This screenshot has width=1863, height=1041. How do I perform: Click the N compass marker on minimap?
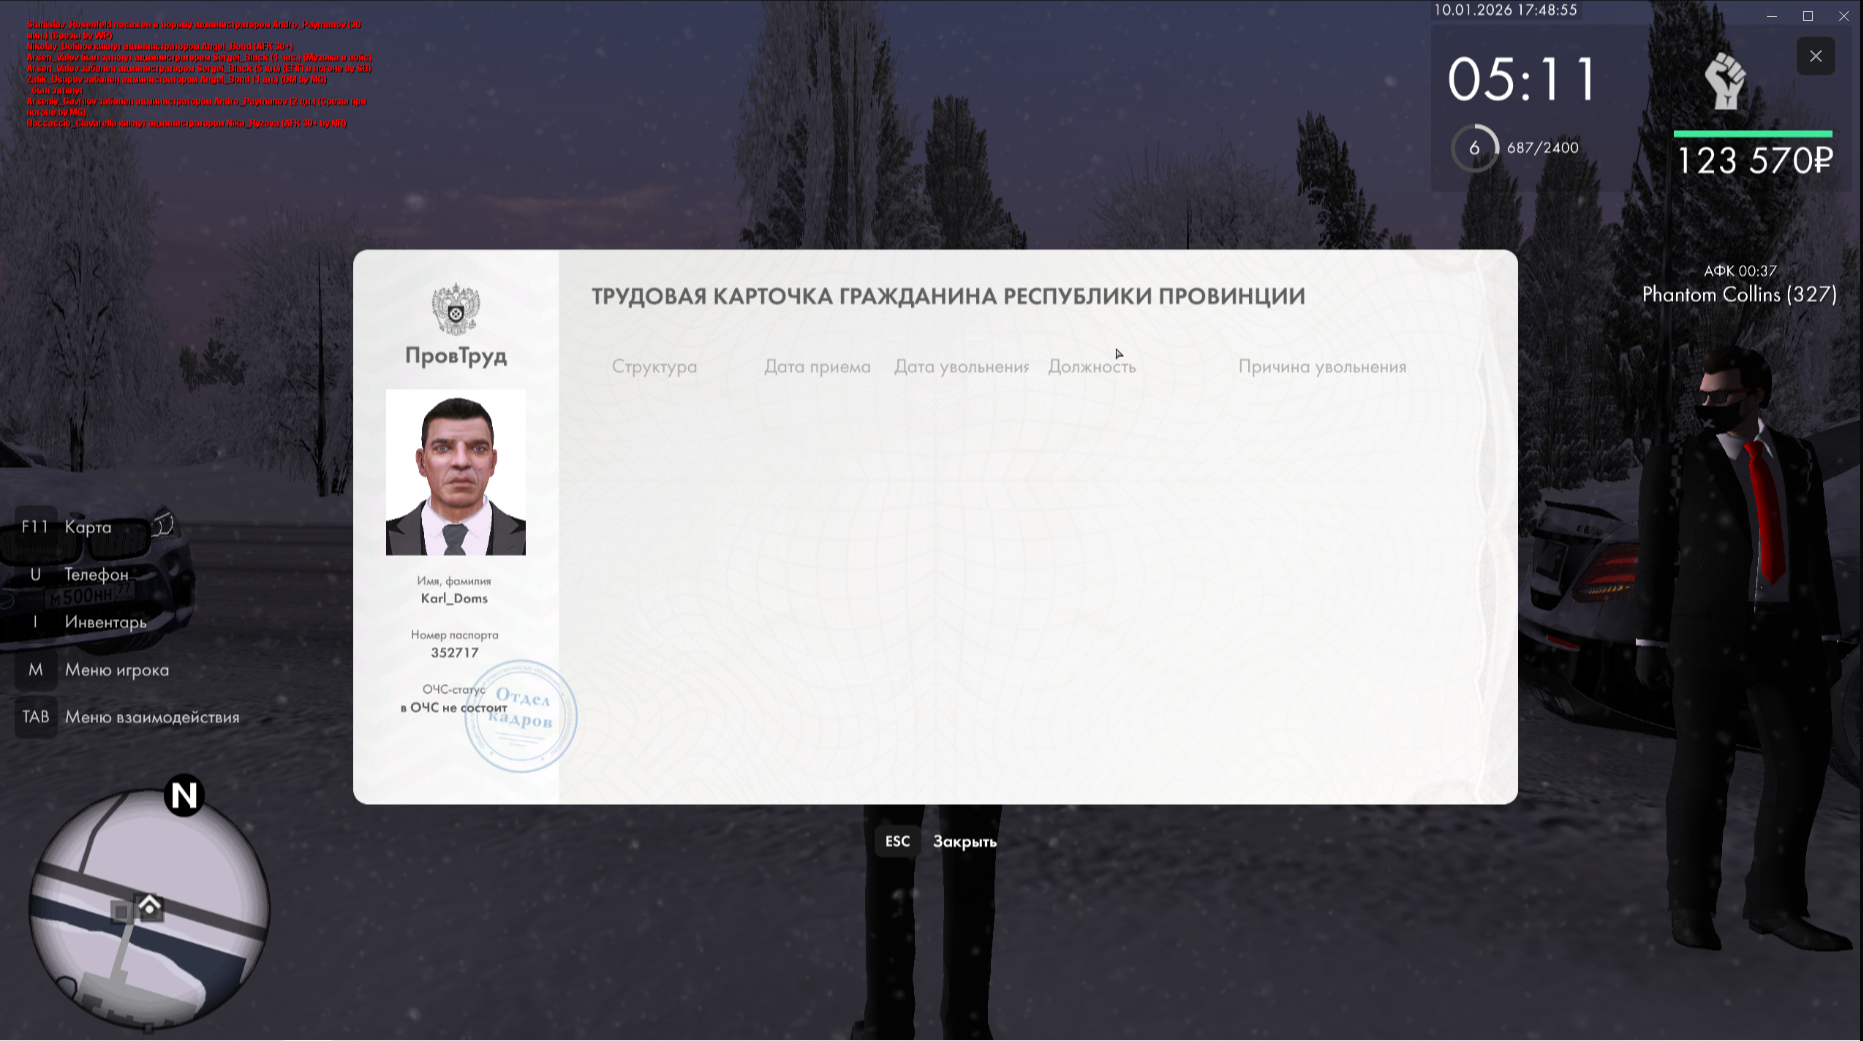click(184, 796)
